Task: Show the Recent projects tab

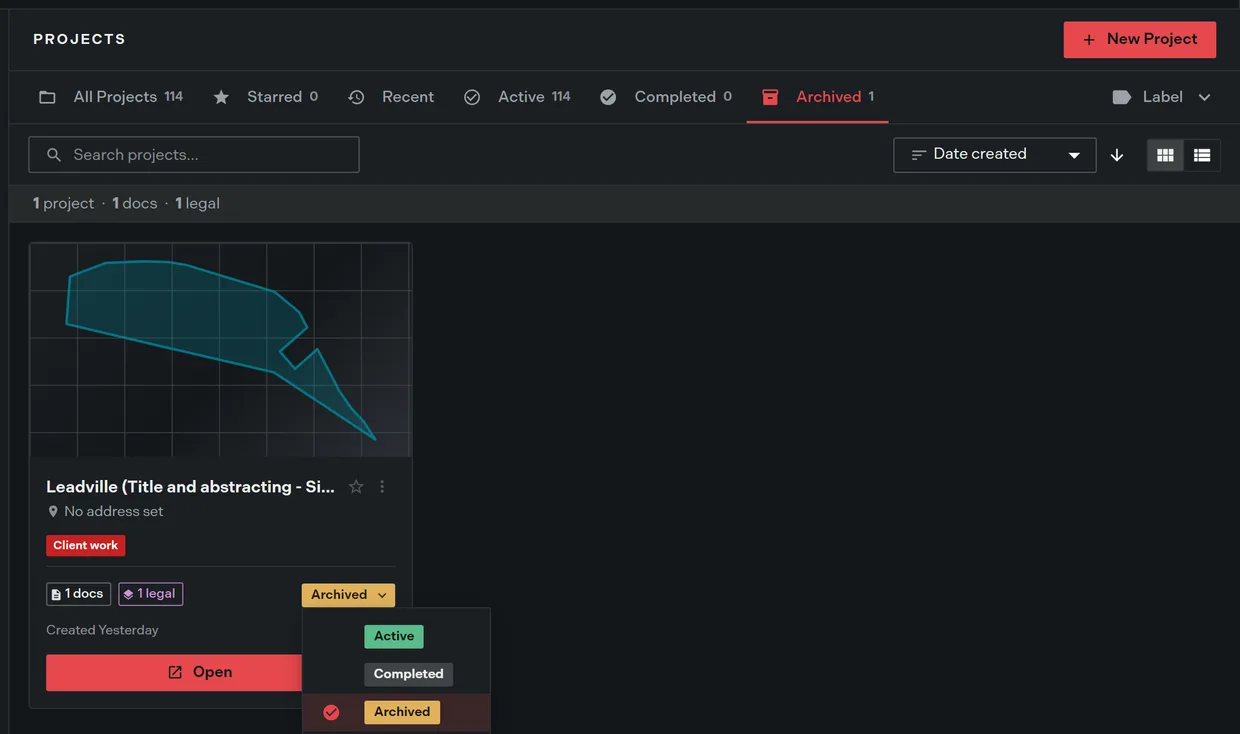Action: tap(391, 97)
